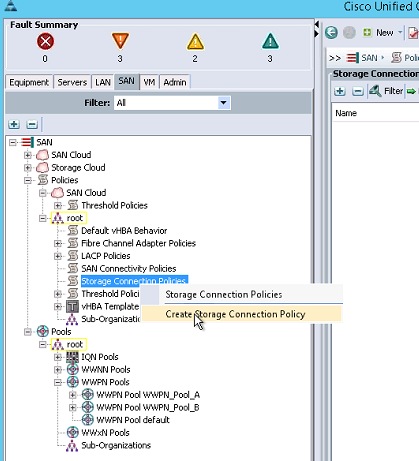Click the Pools target icon
Screen dimensions: 419x461
[x=43, y=331]
